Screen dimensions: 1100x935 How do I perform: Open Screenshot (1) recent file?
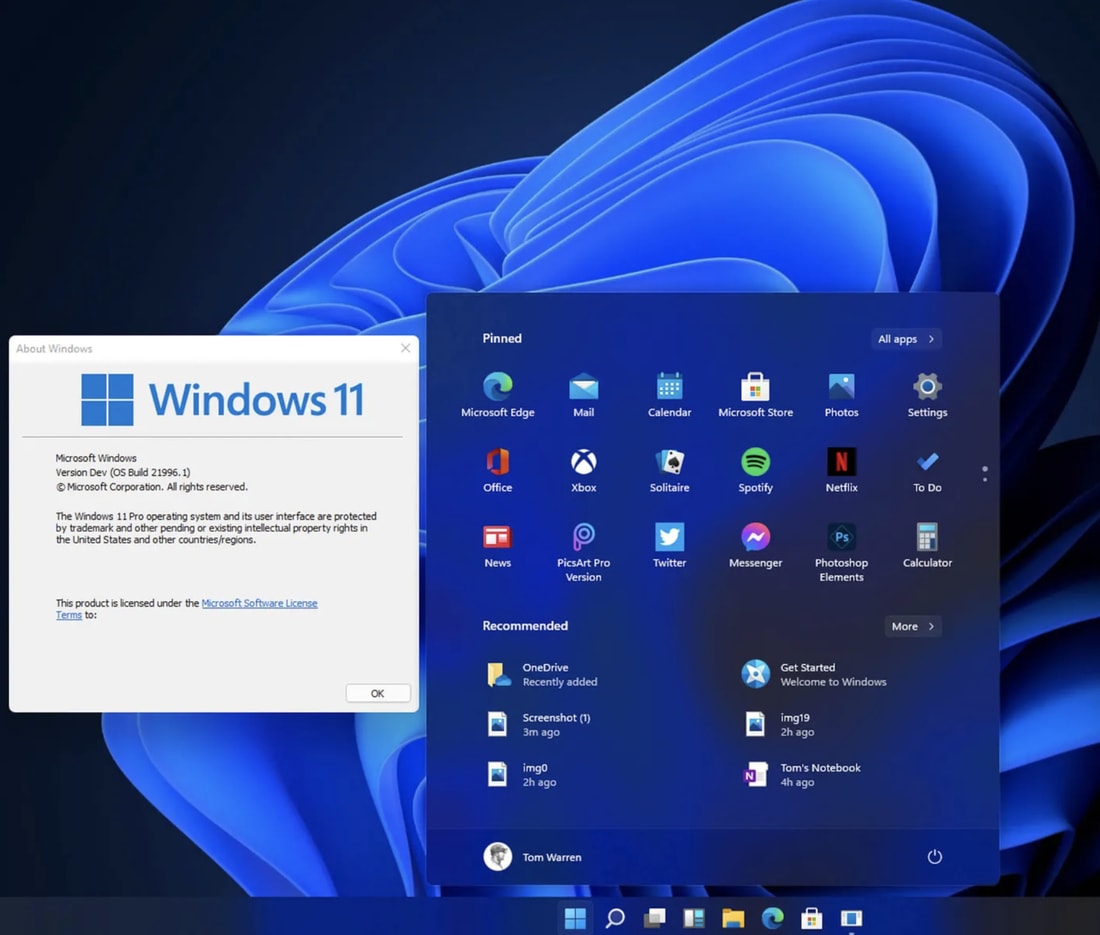tap(540, 725)
